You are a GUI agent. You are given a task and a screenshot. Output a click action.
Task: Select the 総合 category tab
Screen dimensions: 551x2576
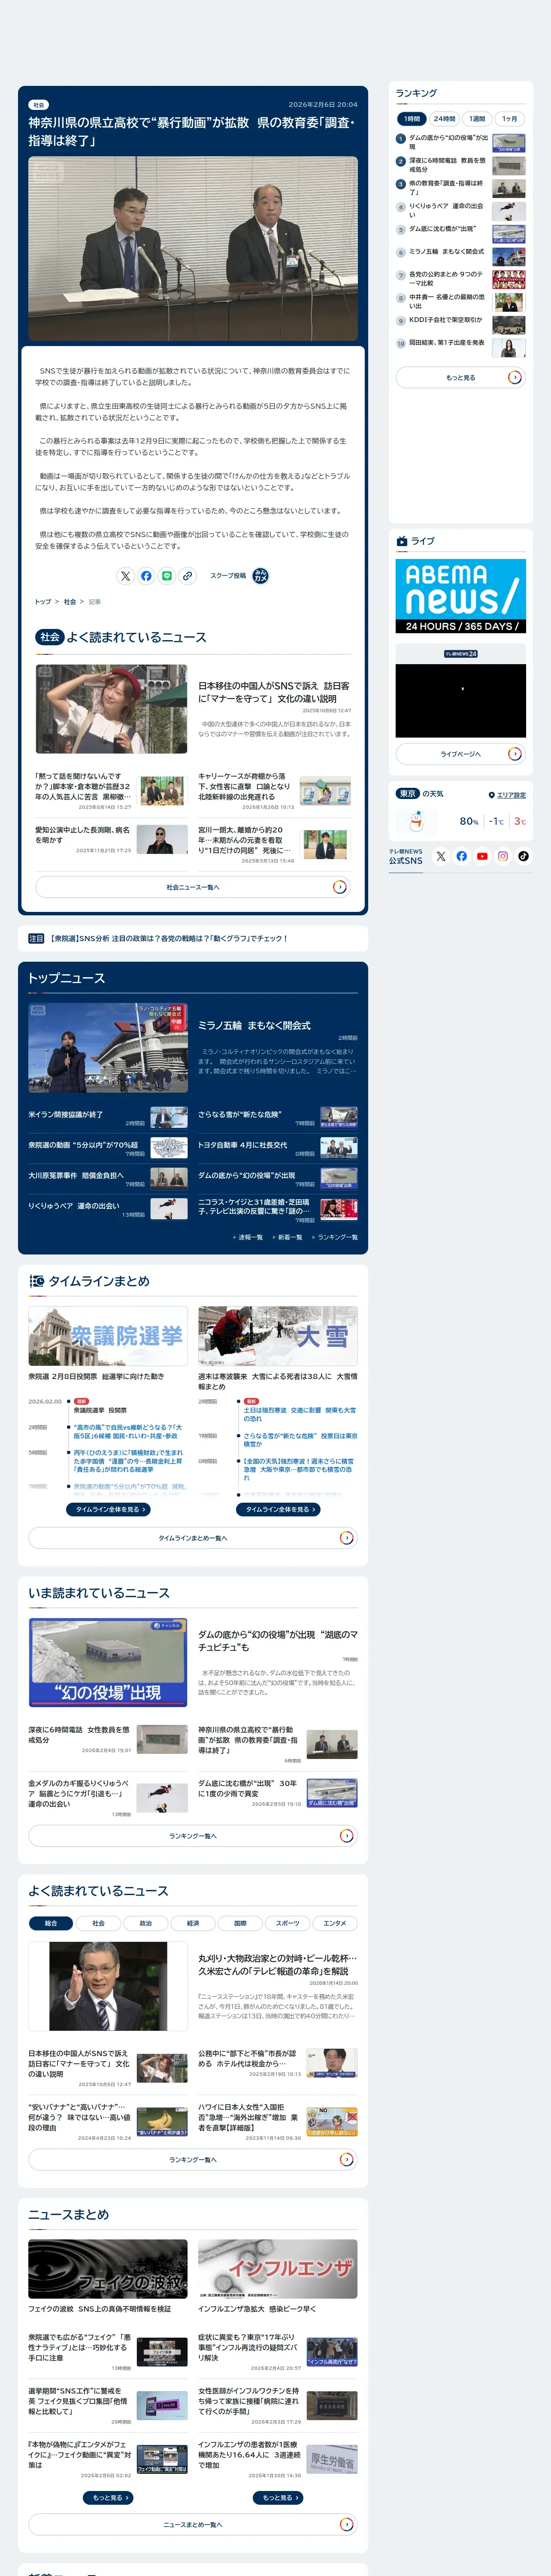pyautogui.click(x=51, y=1923)
